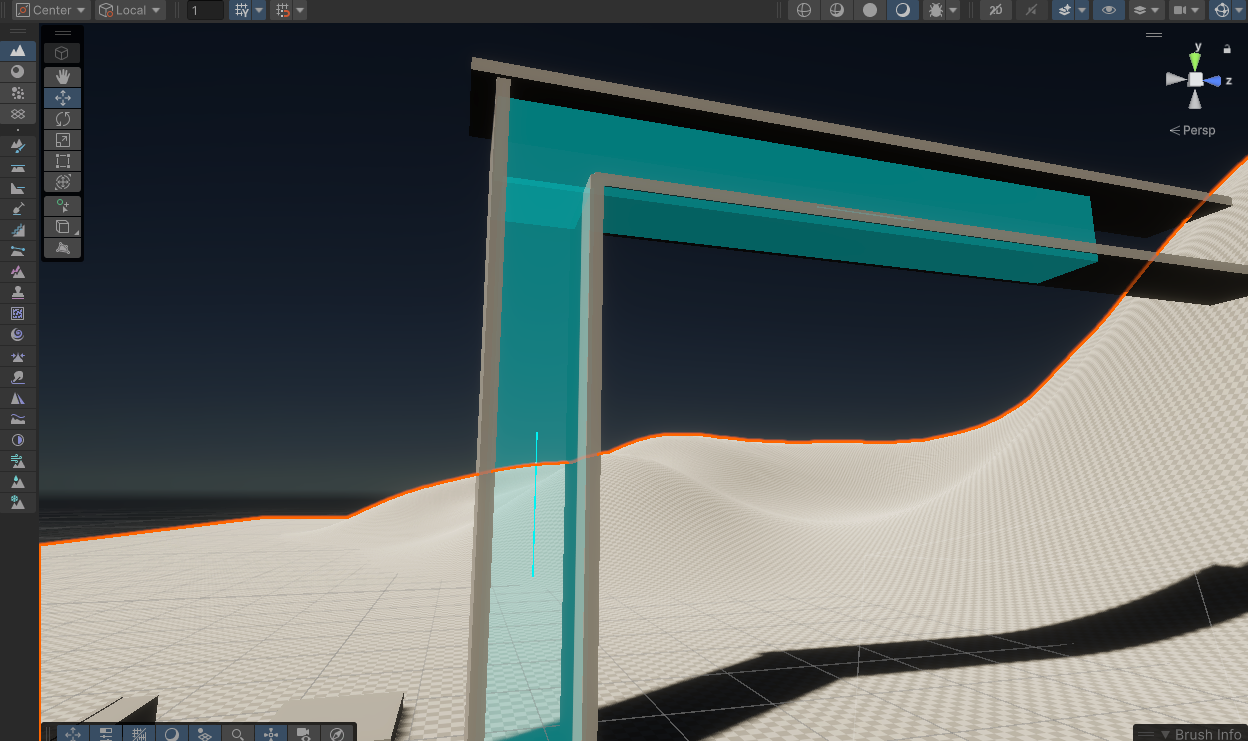This screenshot has width=1248, height=741.
Task: Open the debug draw mode dropdown arrow
Action: tap(953, 10)
